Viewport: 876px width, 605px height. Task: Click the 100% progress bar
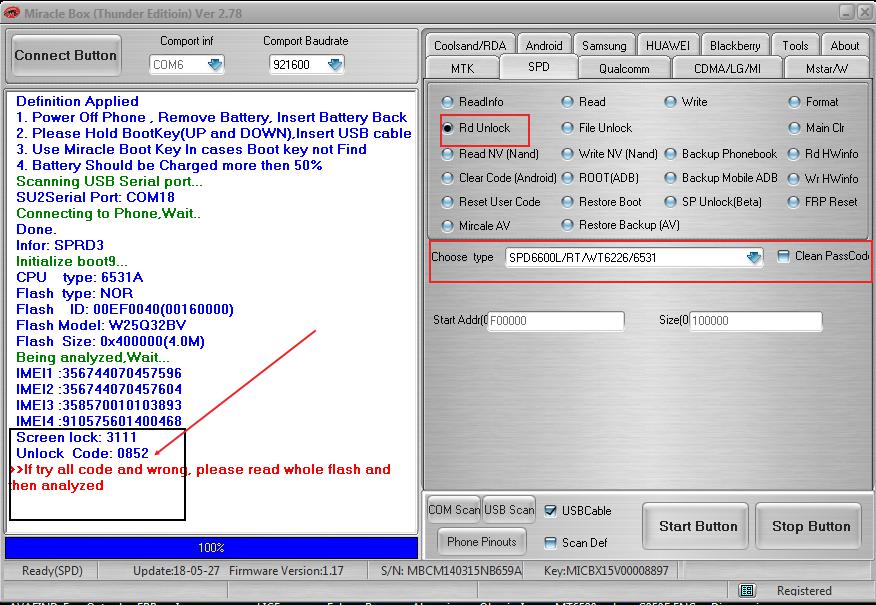click(211, 547)
